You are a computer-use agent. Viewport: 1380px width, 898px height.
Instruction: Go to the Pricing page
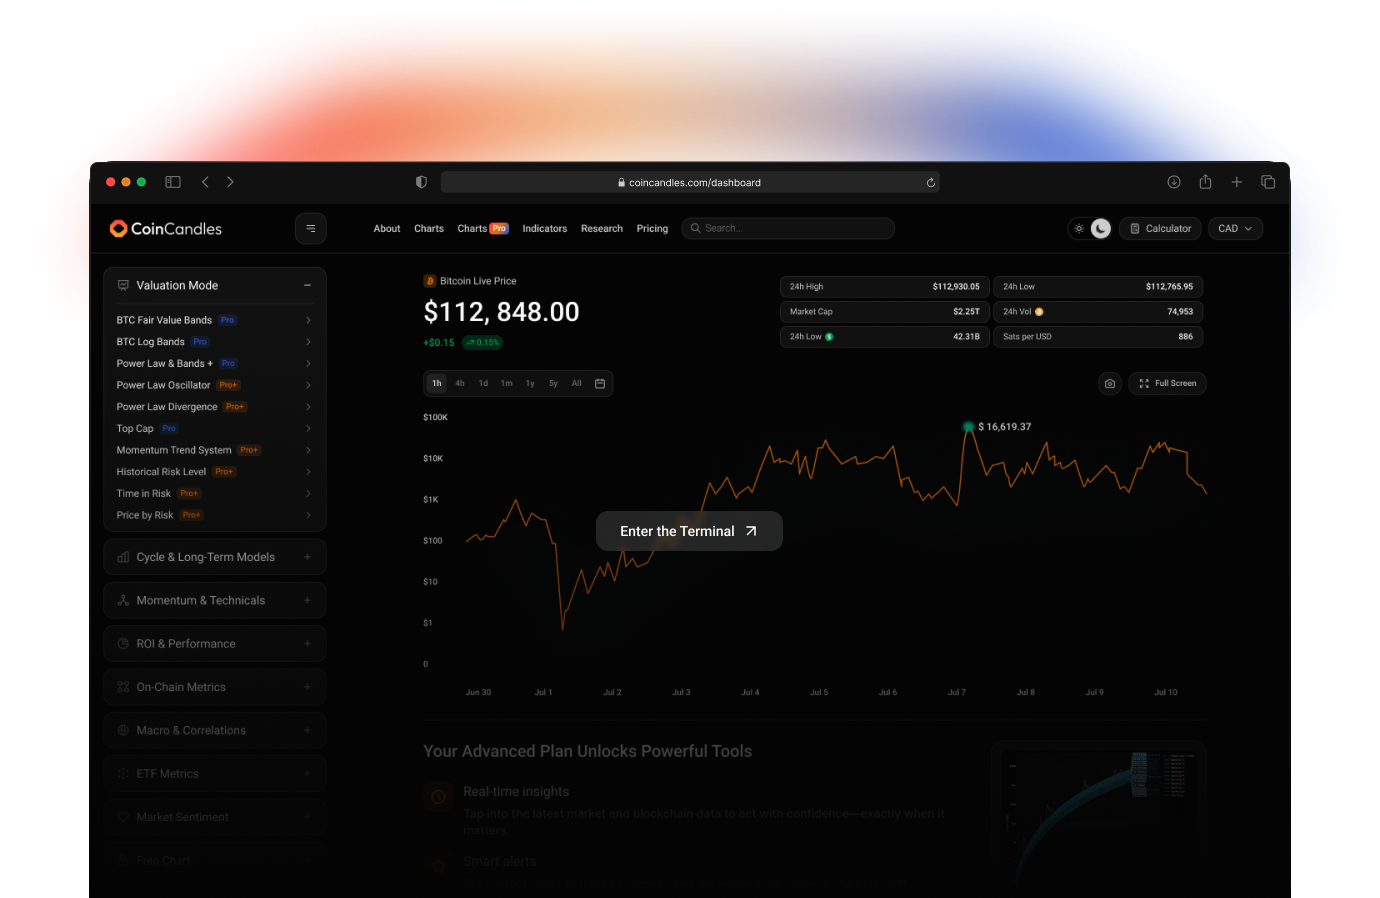click(652, 229)
